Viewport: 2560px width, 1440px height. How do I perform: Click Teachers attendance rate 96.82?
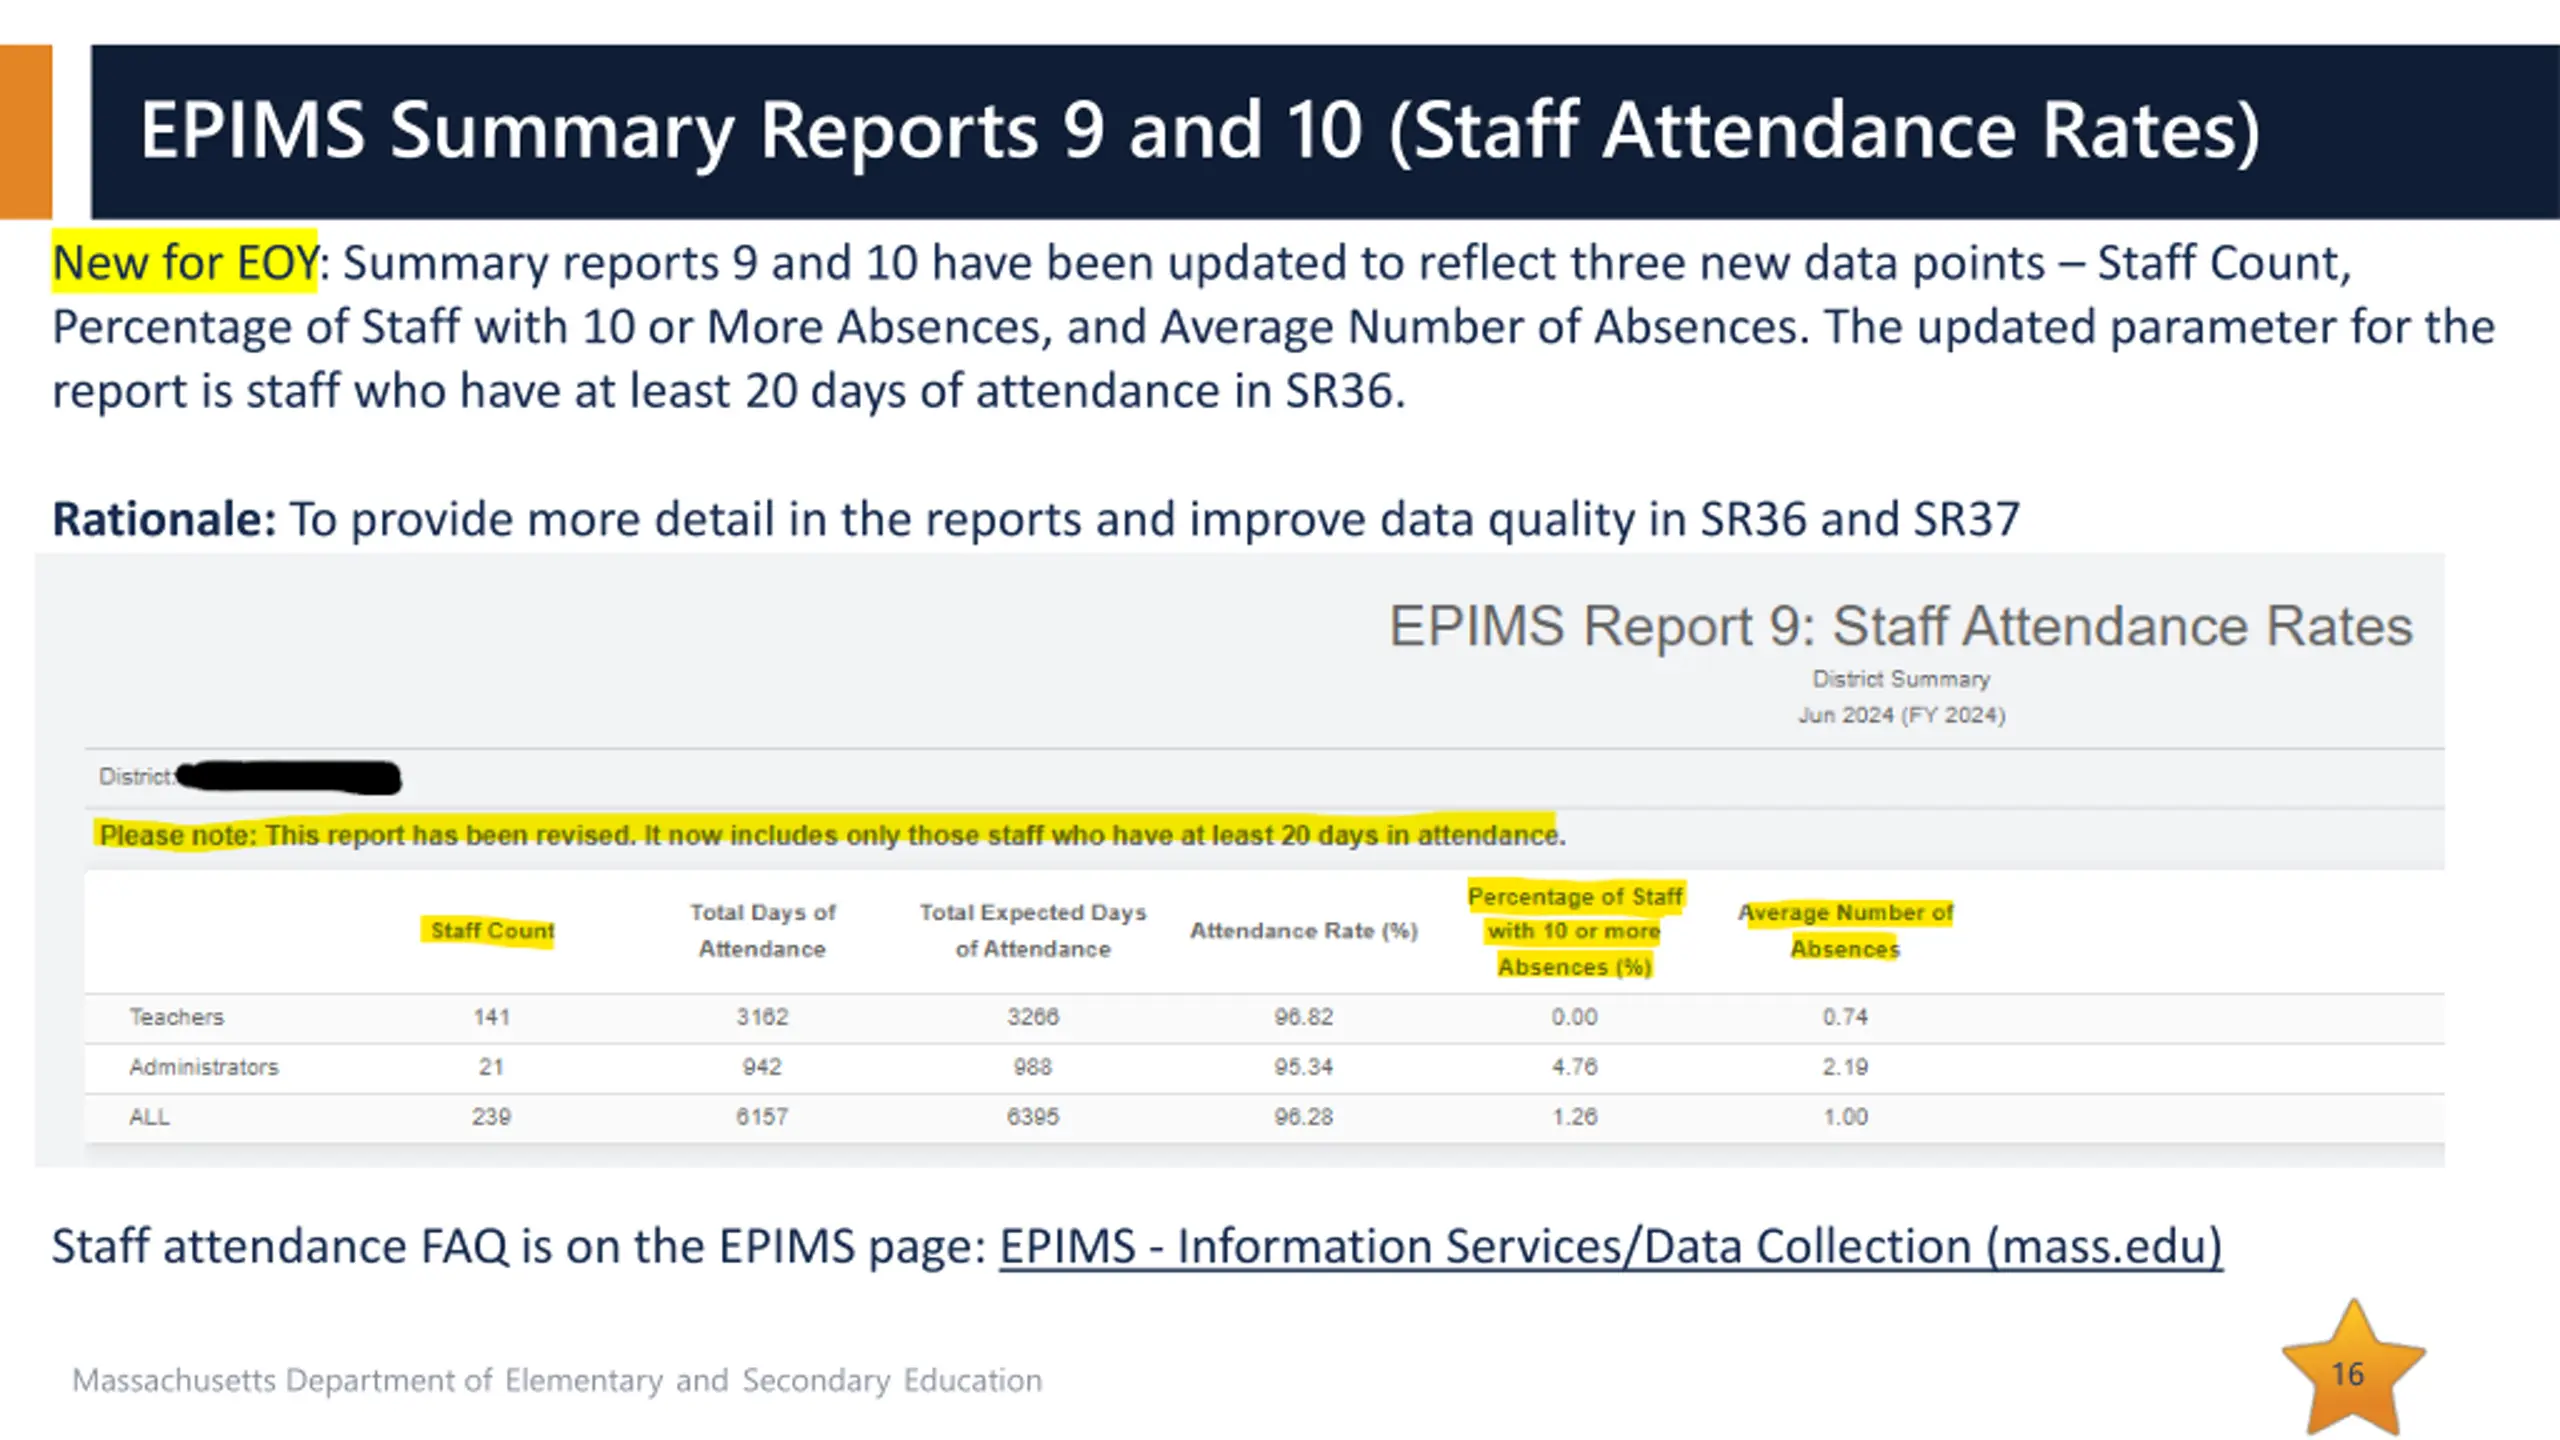(x=1304, y=1017)
